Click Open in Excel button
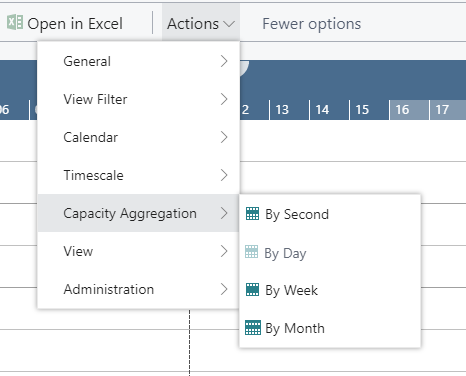The image size is (466, 376). click(x=65, y=23)
